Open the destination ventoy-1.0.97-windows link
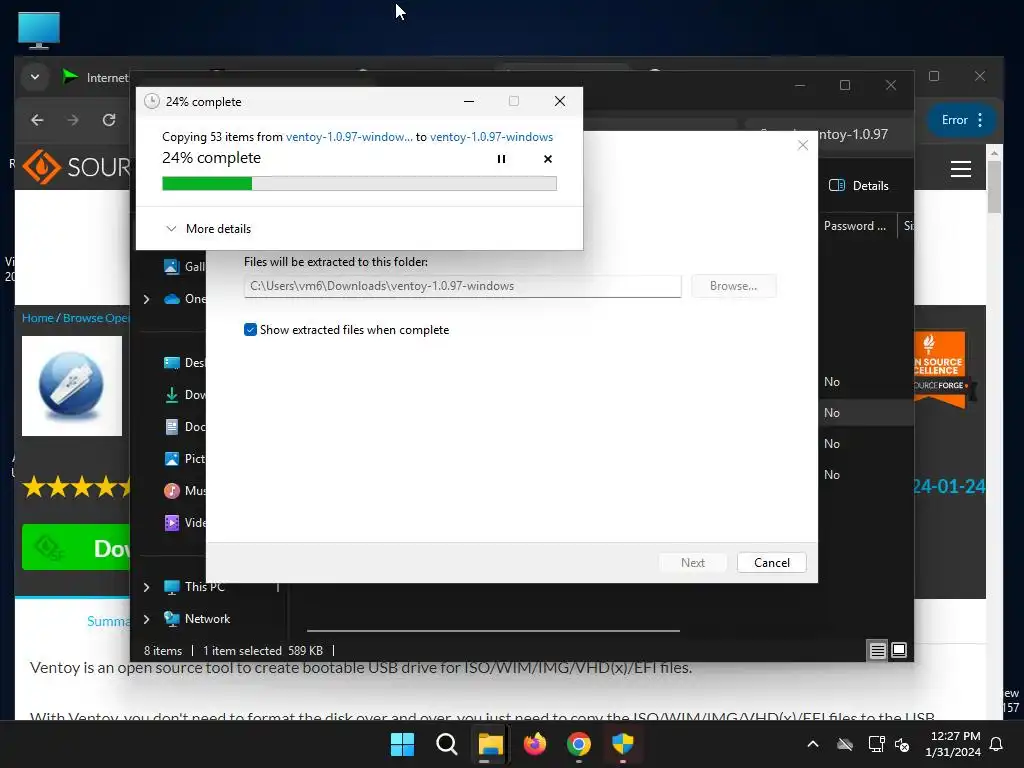Viewport: 1024px width, 768px height. (491, 136)
